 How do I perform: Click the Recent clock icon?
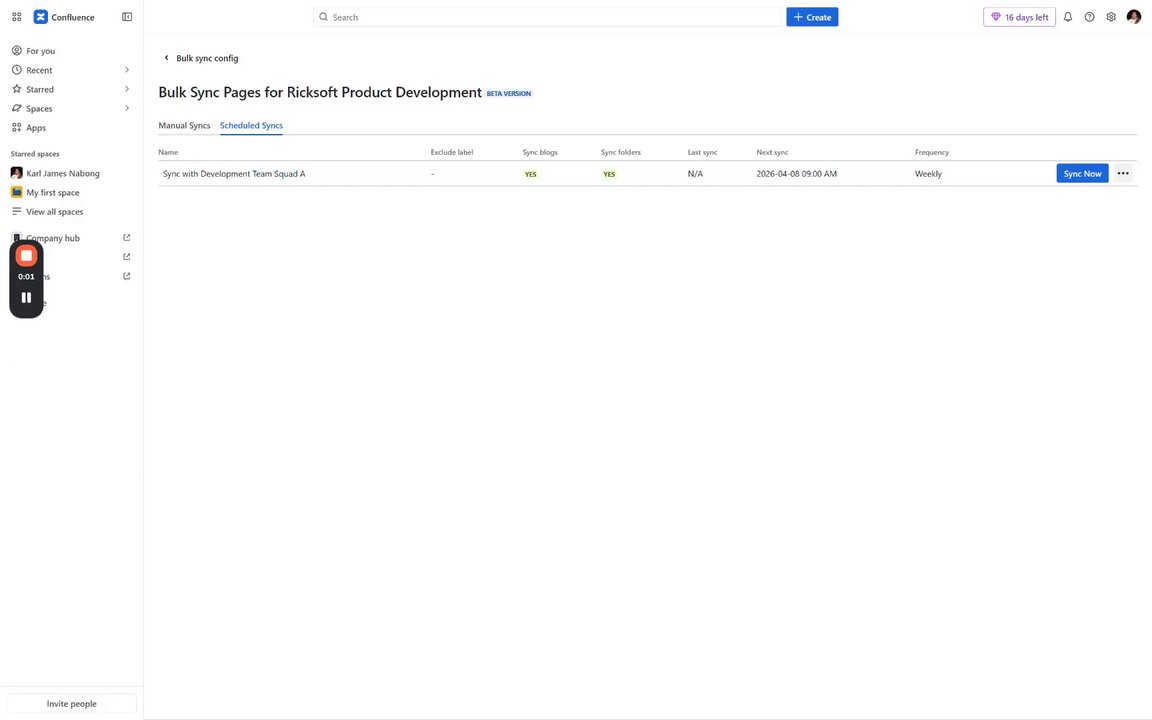tap(16, 70)
